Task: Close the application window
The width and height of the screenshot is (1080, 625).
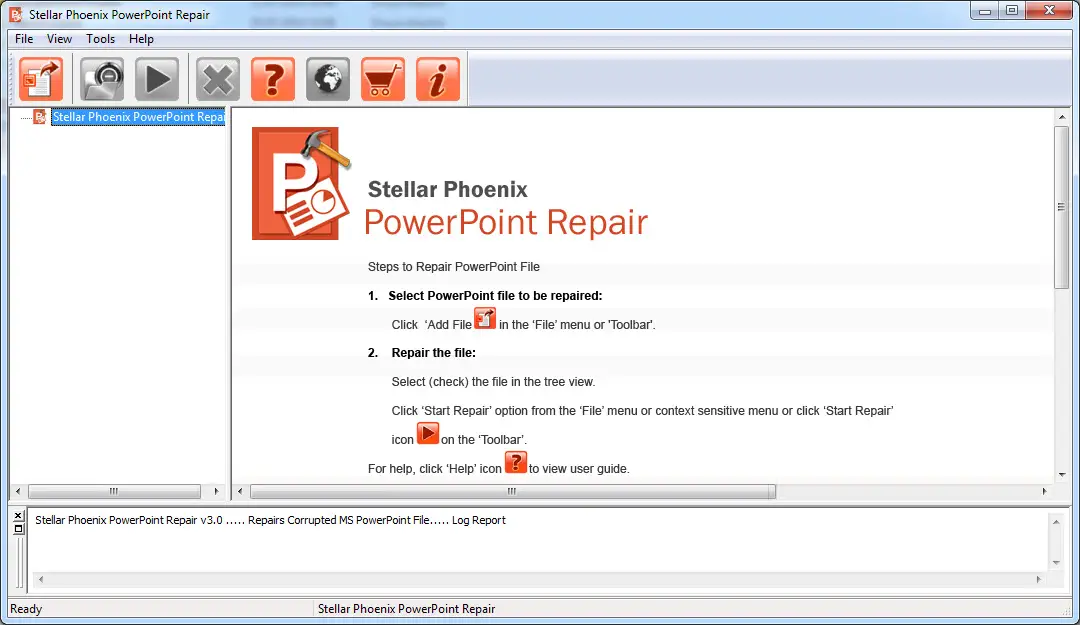Action: pos(1049,11)
